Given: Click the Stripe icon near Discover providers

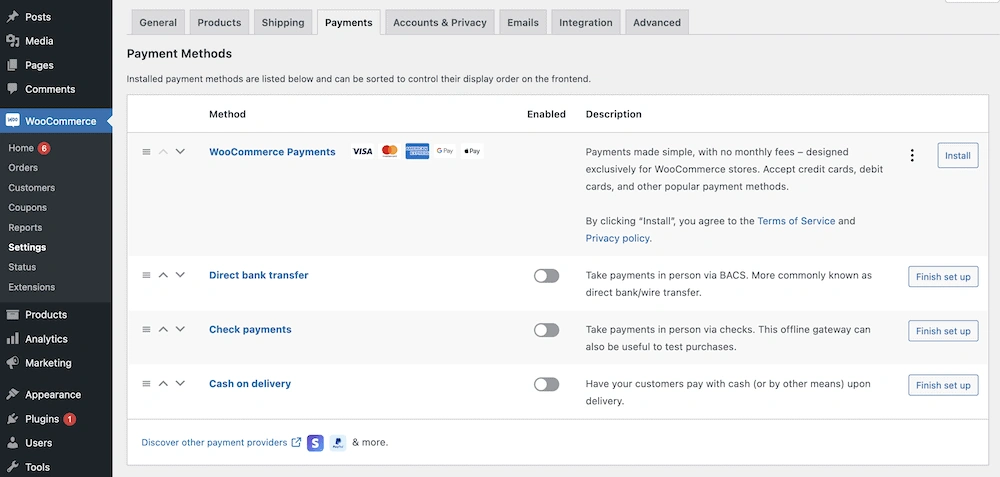Looking at the screenshot, I should (315, 442).
